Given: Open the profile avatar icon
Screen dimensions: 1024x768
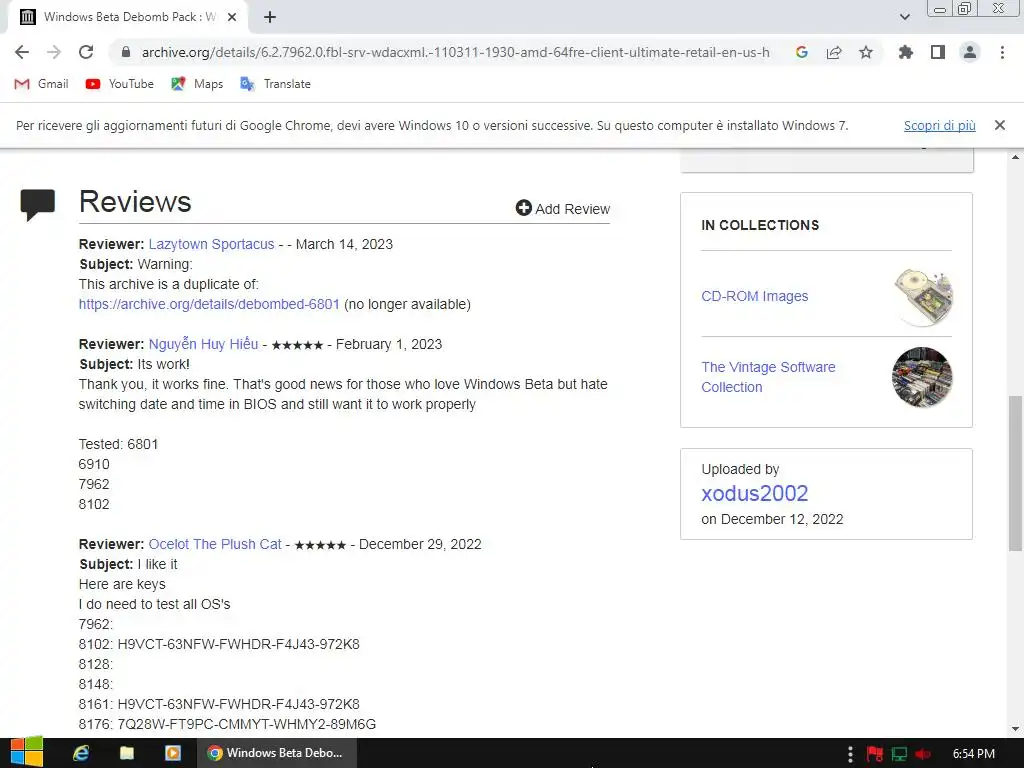Looking at the screenshot, I should pos(970,52).
